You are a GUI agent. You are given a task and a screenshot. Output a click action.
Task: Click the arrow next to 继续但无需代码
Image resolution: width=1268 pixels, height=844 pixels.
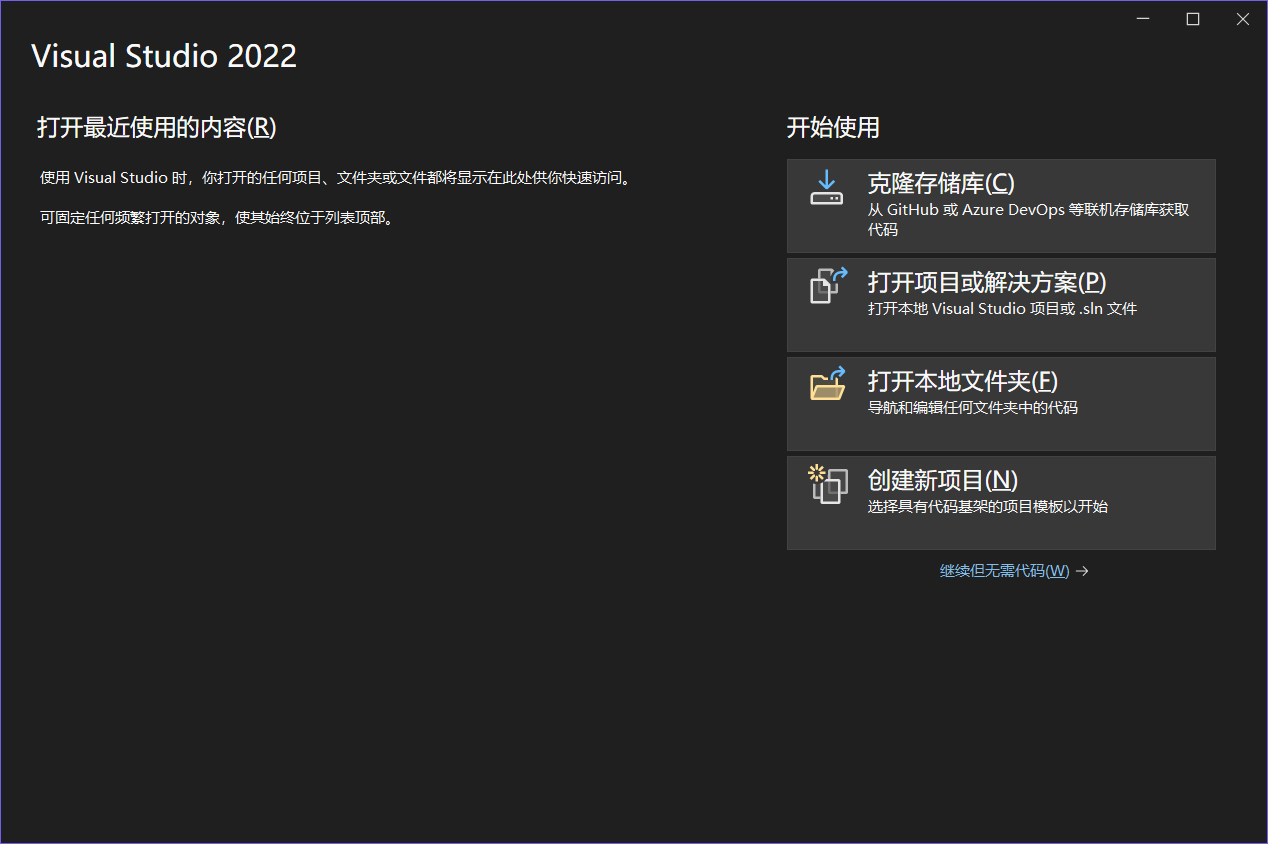pyautogui.click(x=1082, y=570)
